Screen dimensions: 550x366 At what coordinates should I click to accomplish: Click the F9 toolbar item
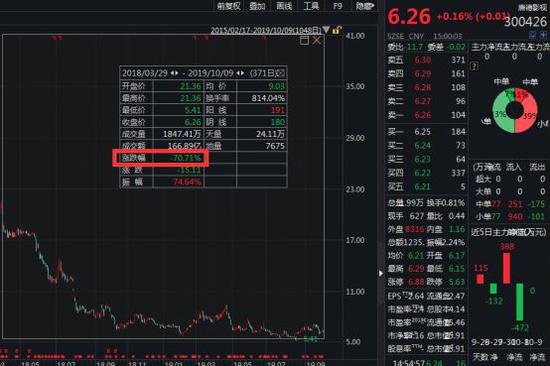(x=337, y=6)
